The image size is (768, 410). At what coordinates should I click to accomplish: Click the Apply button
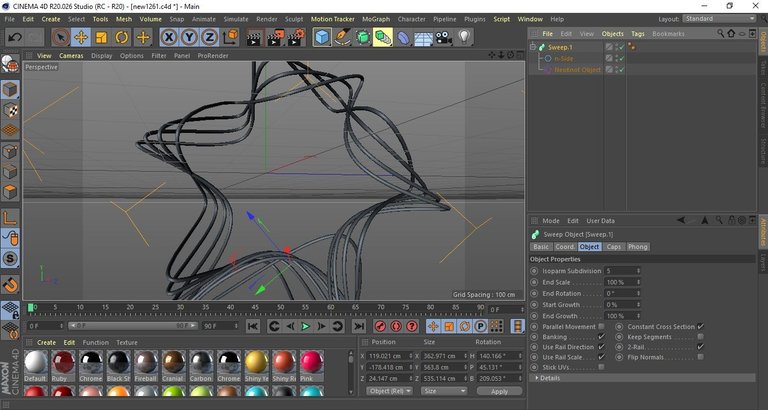tap(499, 391)
